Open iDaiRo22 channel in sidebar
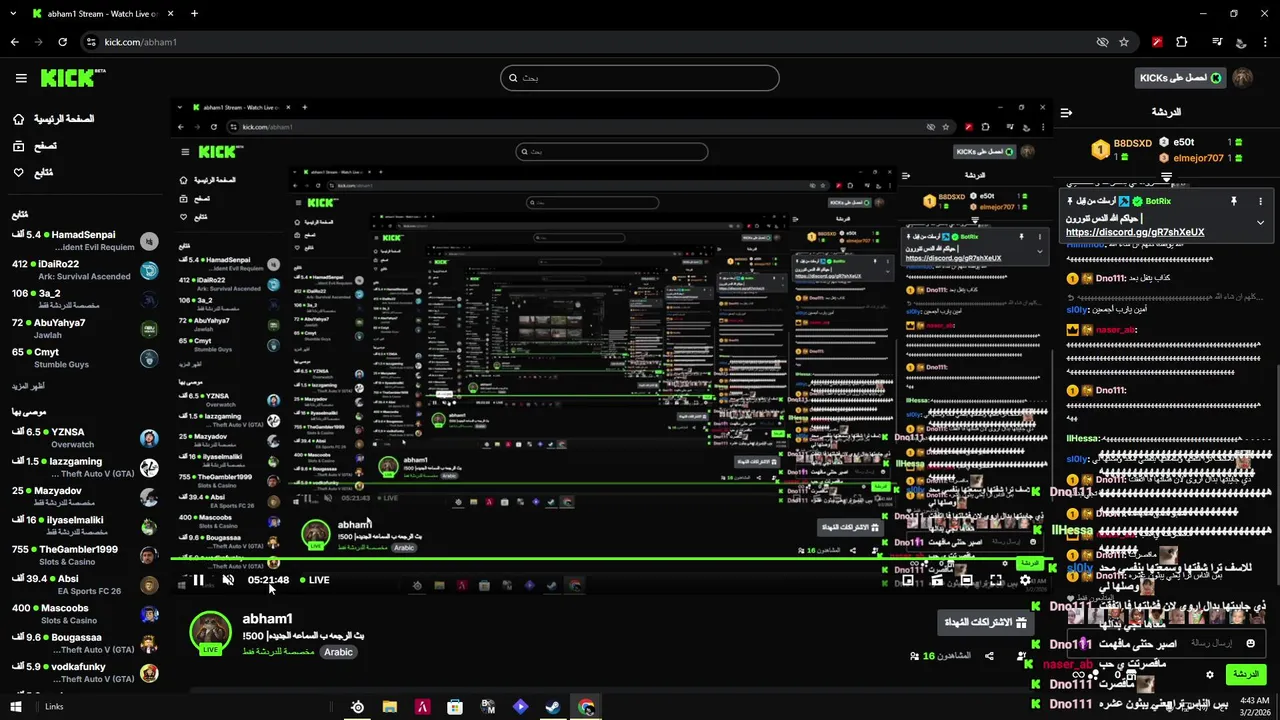 (85, 270)
